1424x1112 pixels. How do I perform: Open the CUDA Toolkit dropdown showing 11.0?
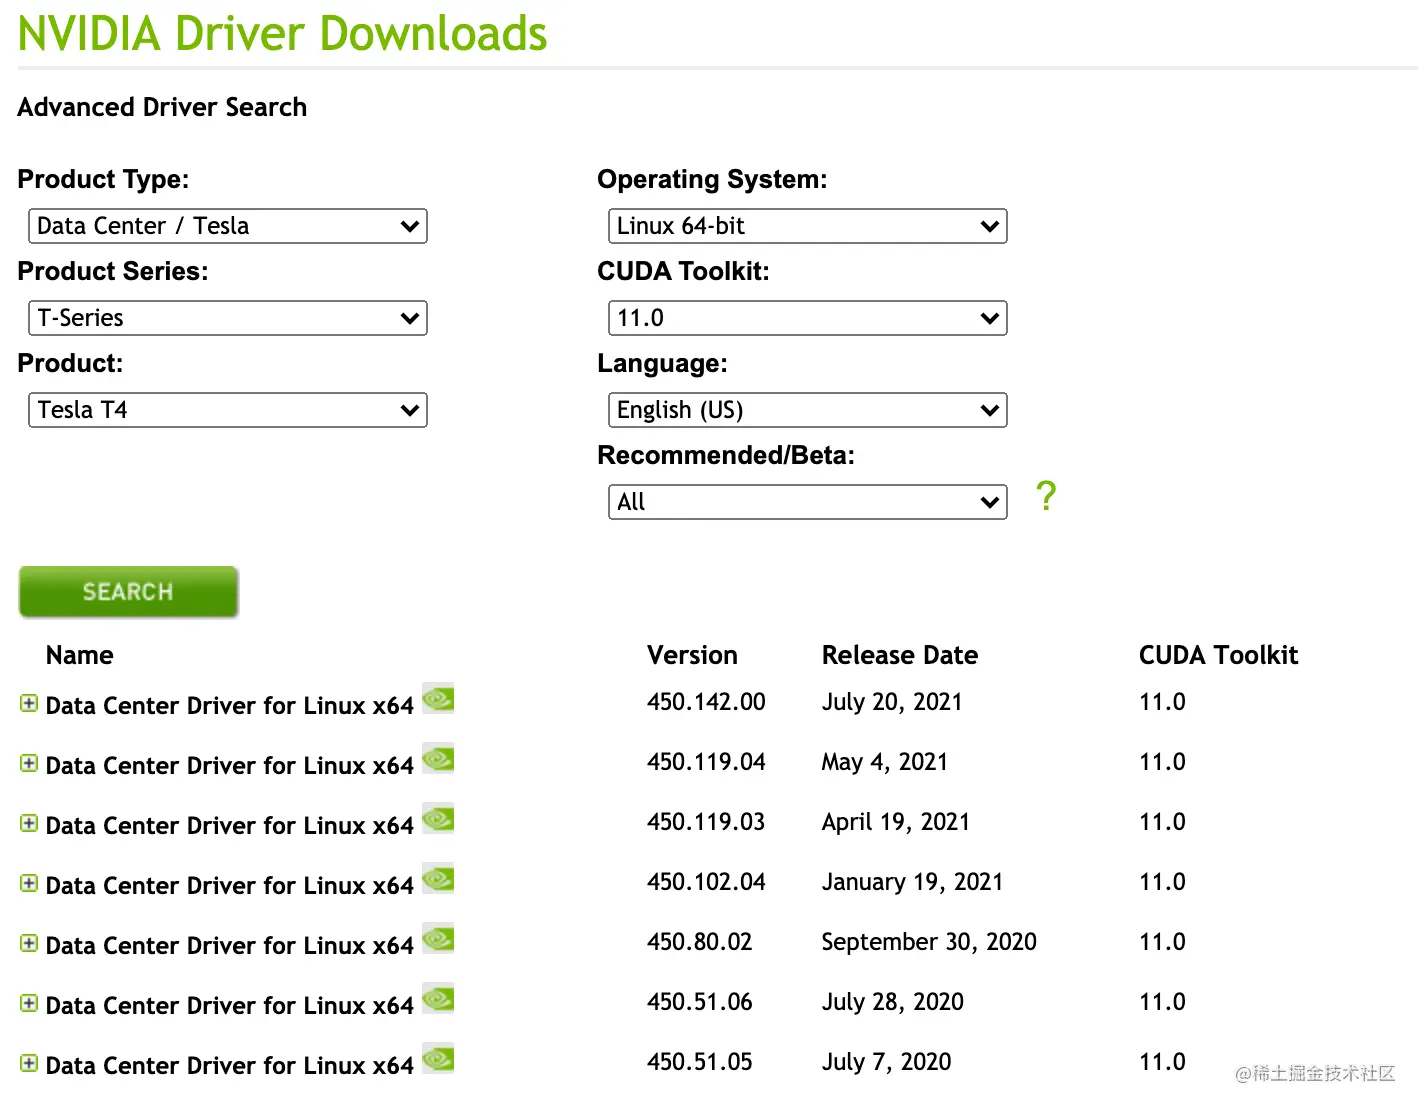(808, 318)
